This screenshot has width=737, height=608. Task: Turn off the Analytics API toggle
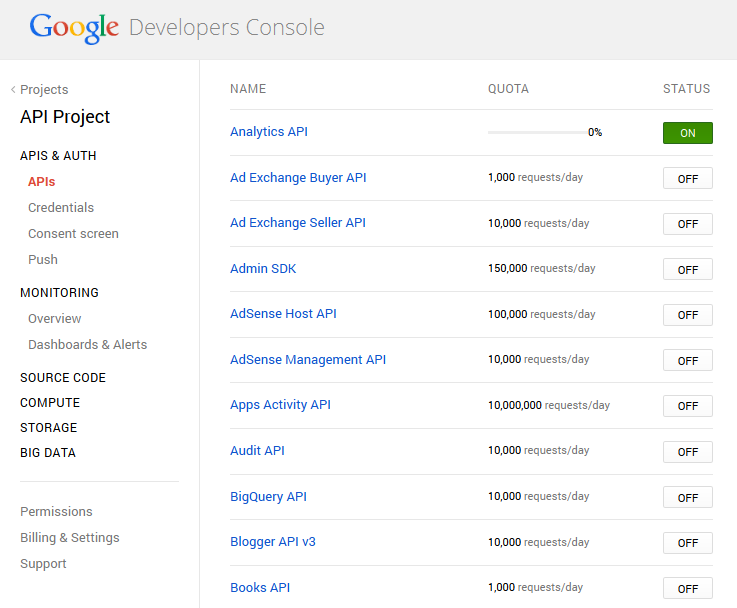pyautogui.click(x=688, y=133)
